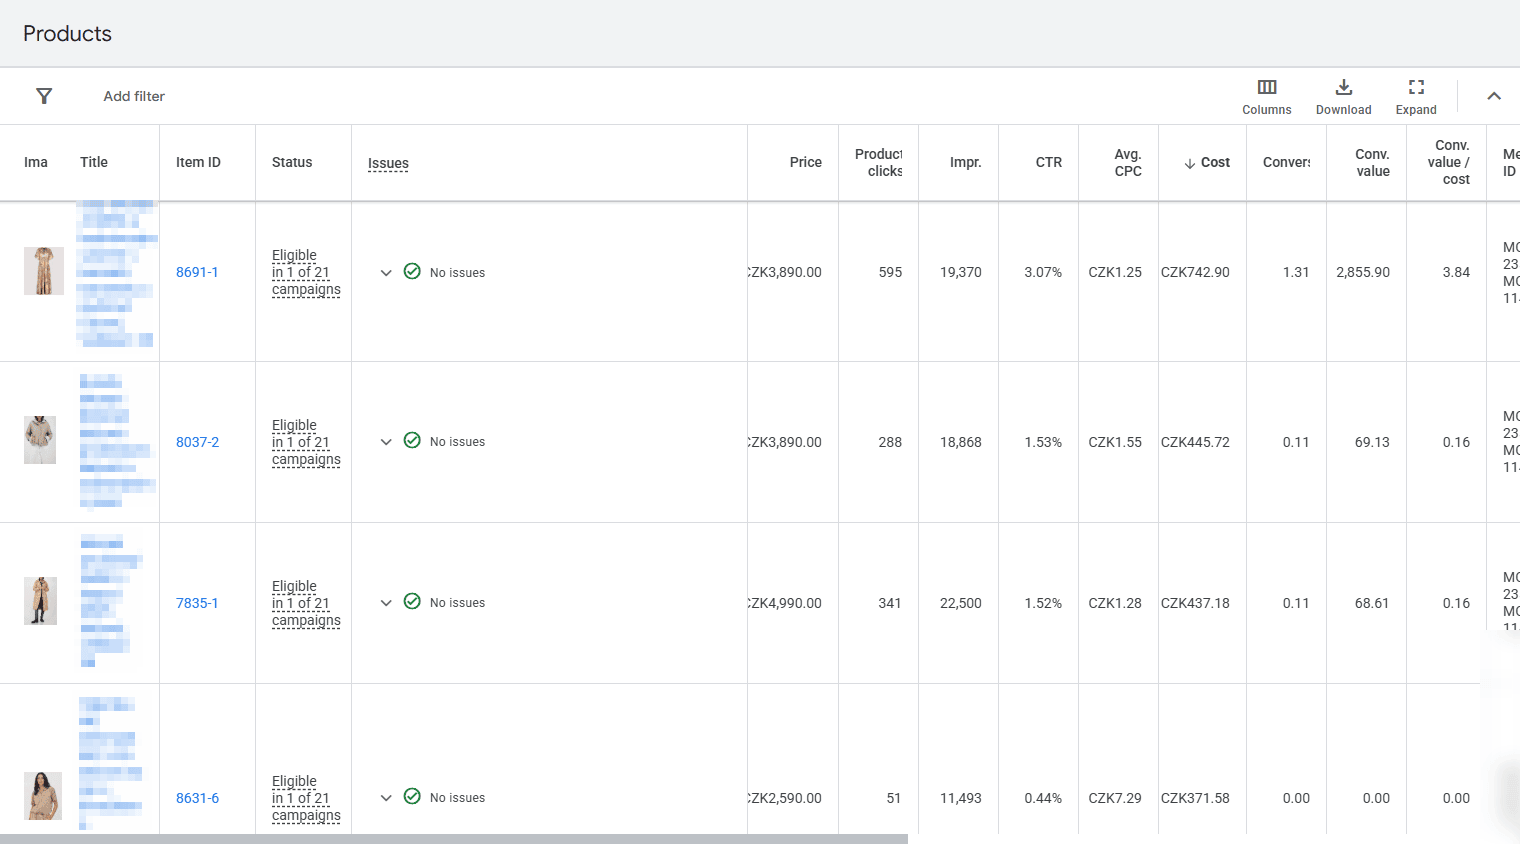Sort by Product clicks column header
1520x844 pixels.
(878, 162)
